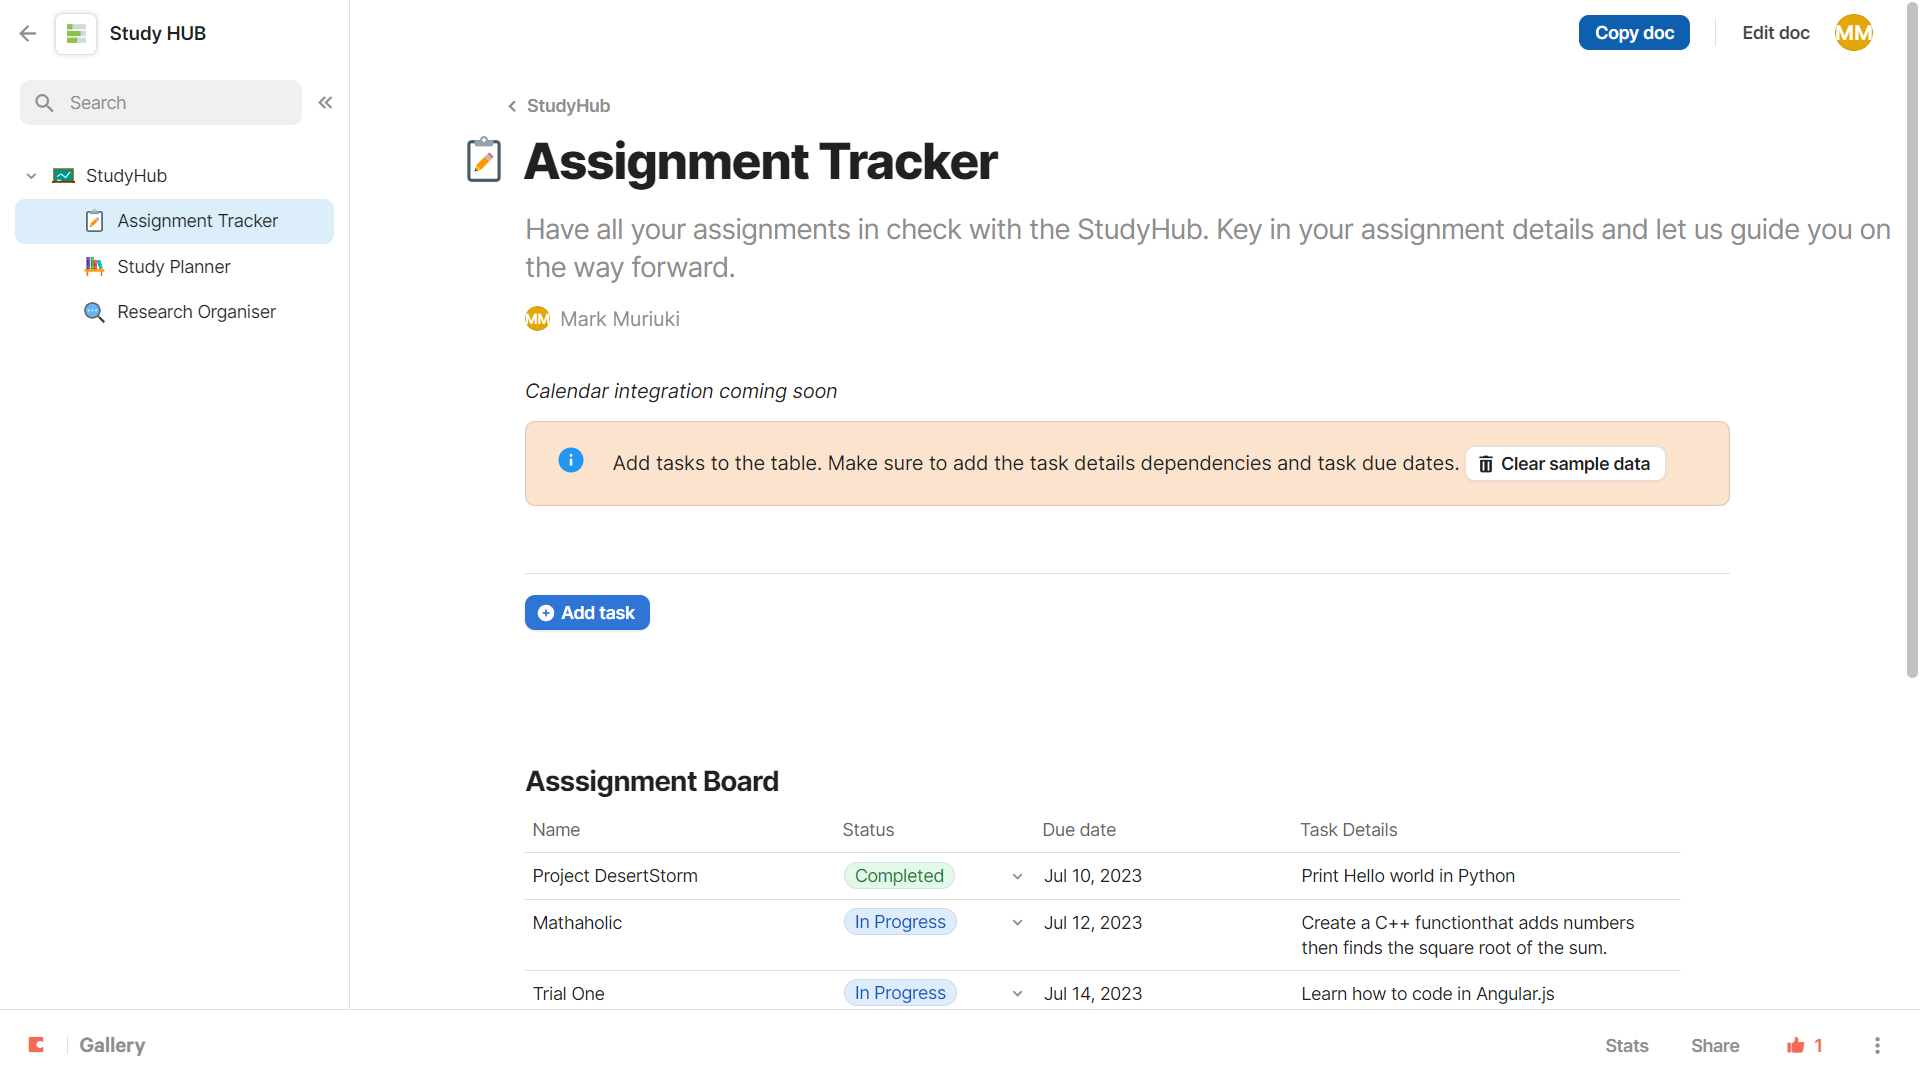
Task: Open status dropdown for Project DesertStorm
Action: 1017,877
